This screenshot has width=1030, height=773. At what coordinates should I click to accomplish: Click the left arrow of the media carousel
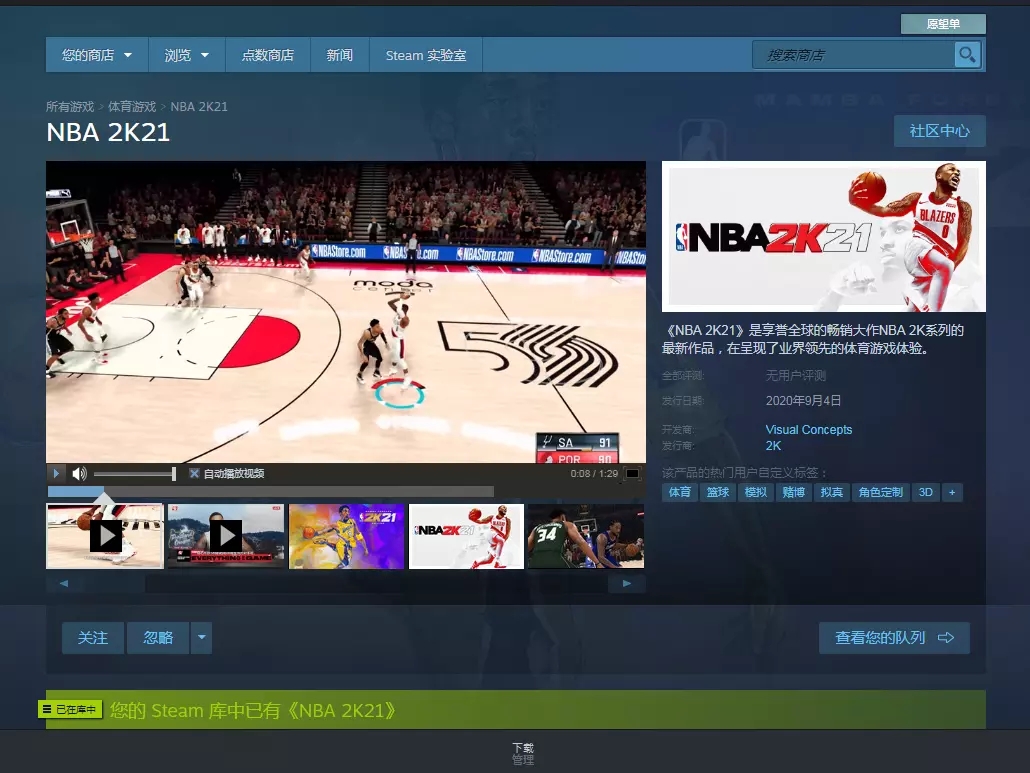tap(63, 583)
